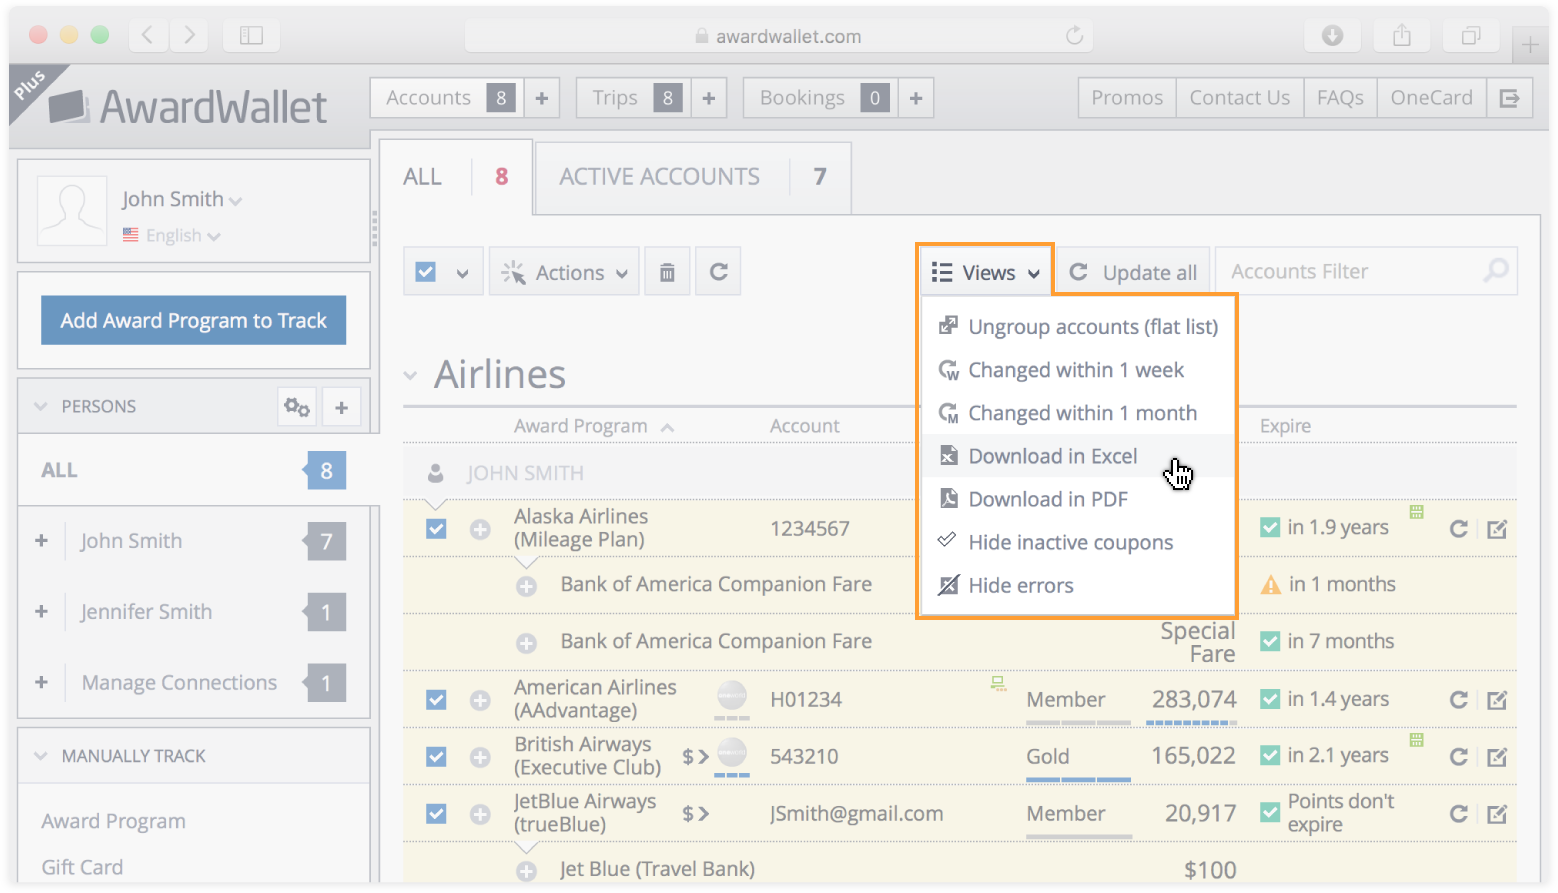Collapse the Airlines section

tap(410, 376)
